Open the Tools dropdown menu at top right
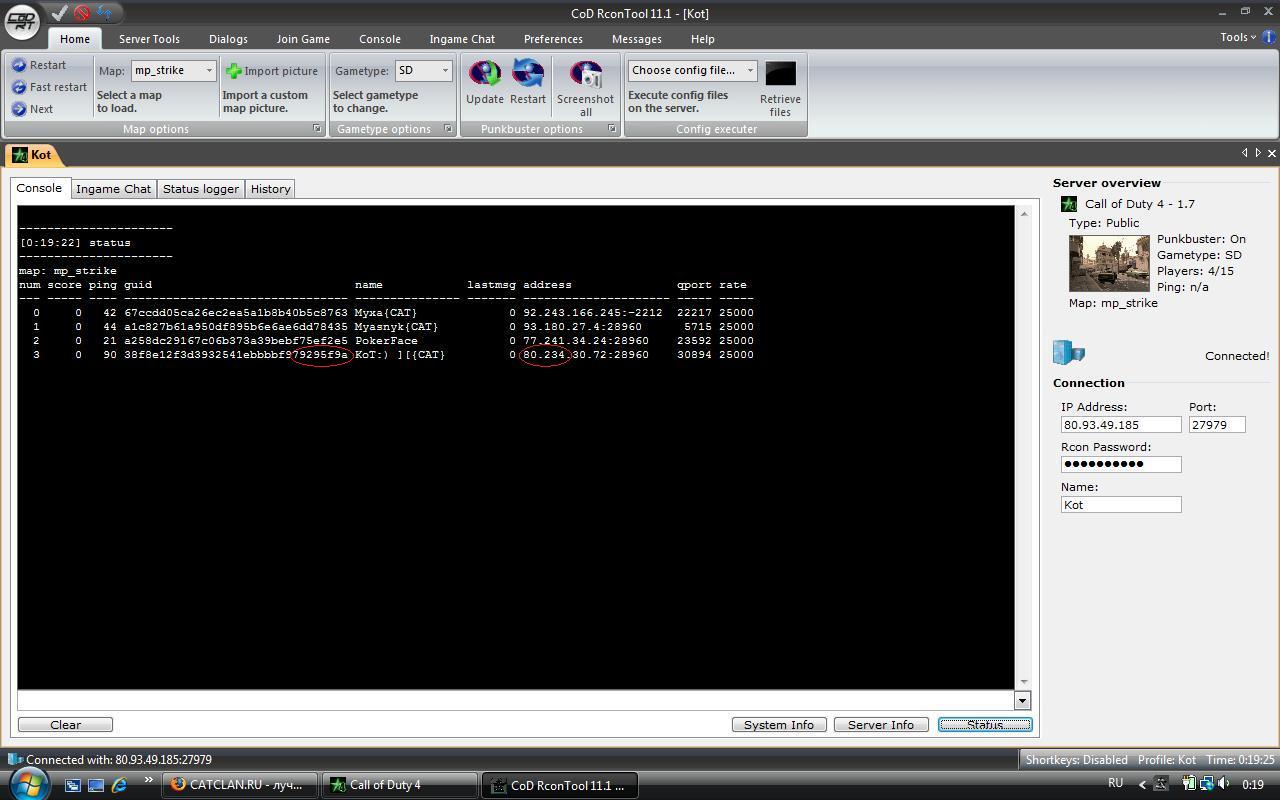The image size is (1280, 800). 1238,37
